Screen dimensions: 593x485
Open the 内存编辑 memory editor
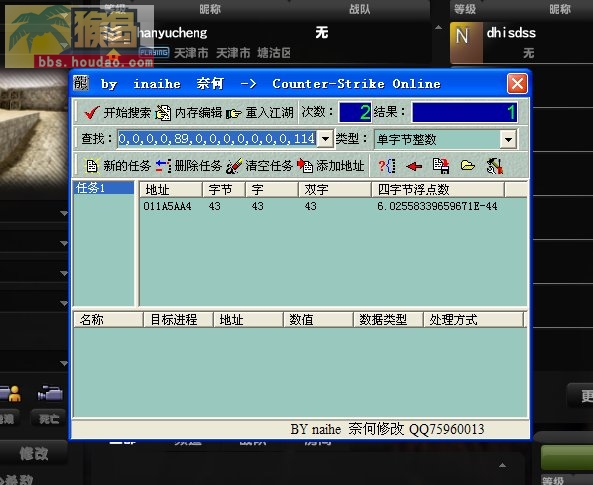189,113
